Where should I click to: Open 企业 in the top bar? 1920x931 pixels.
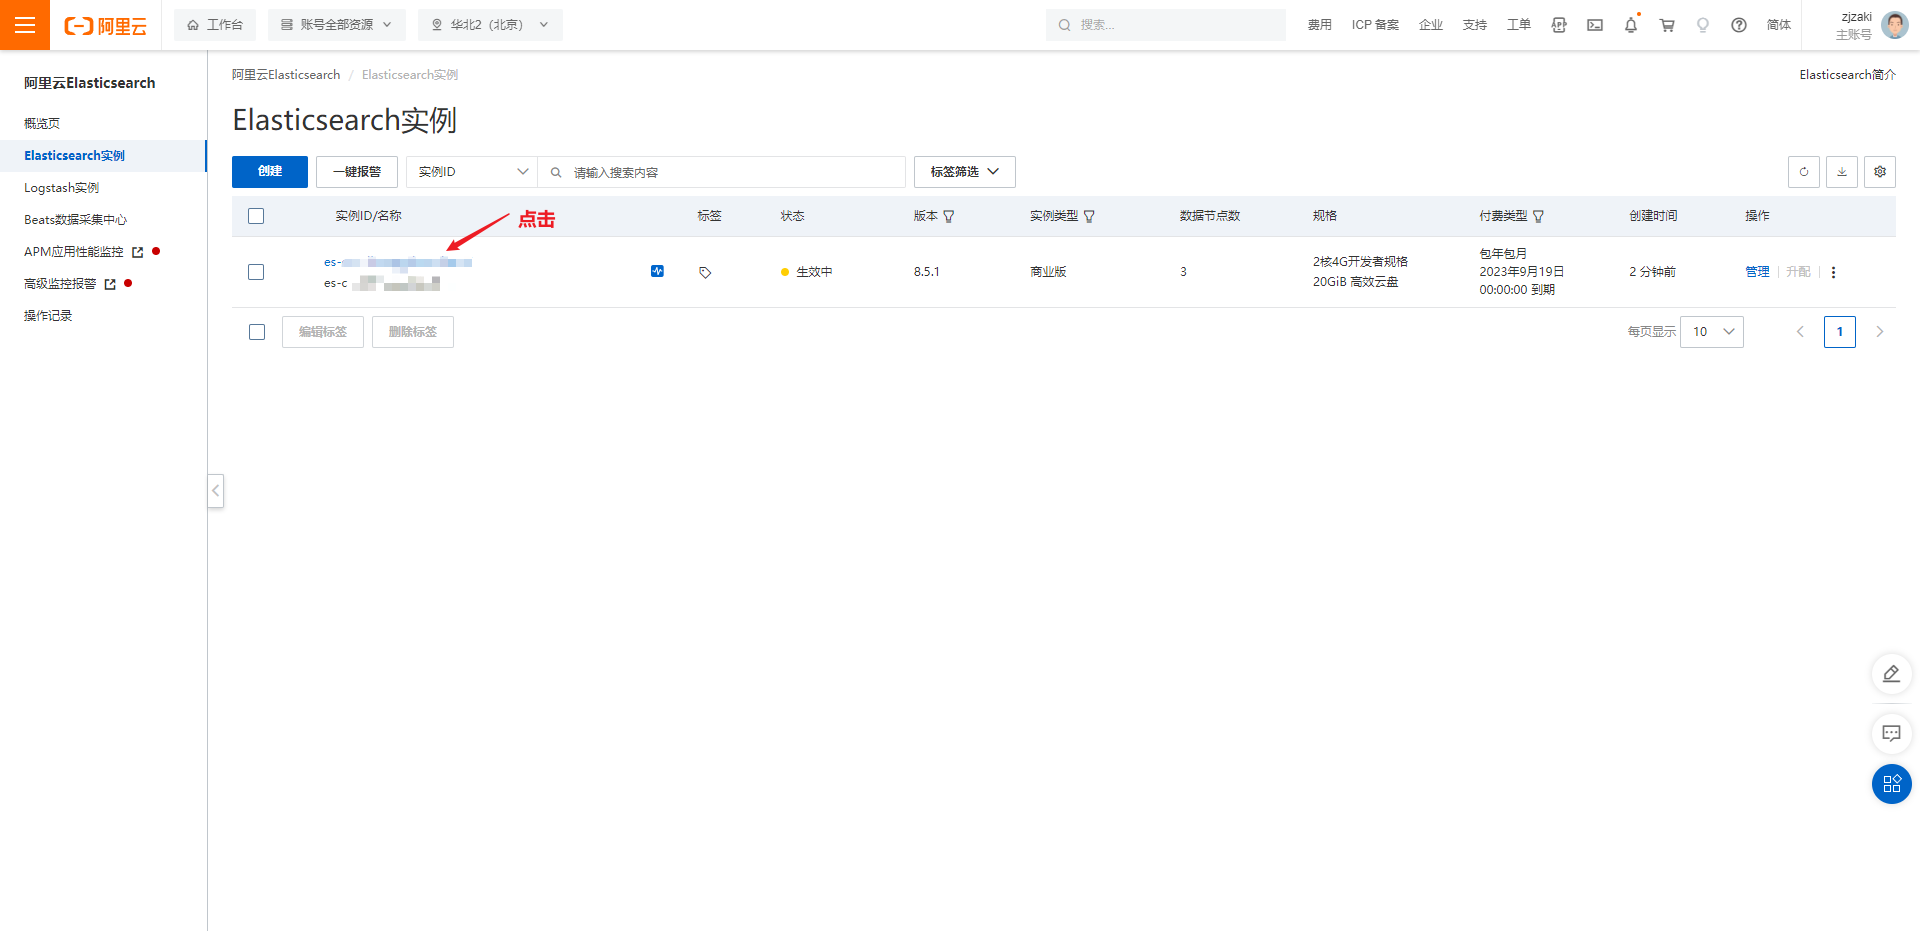coord(1431,25)
